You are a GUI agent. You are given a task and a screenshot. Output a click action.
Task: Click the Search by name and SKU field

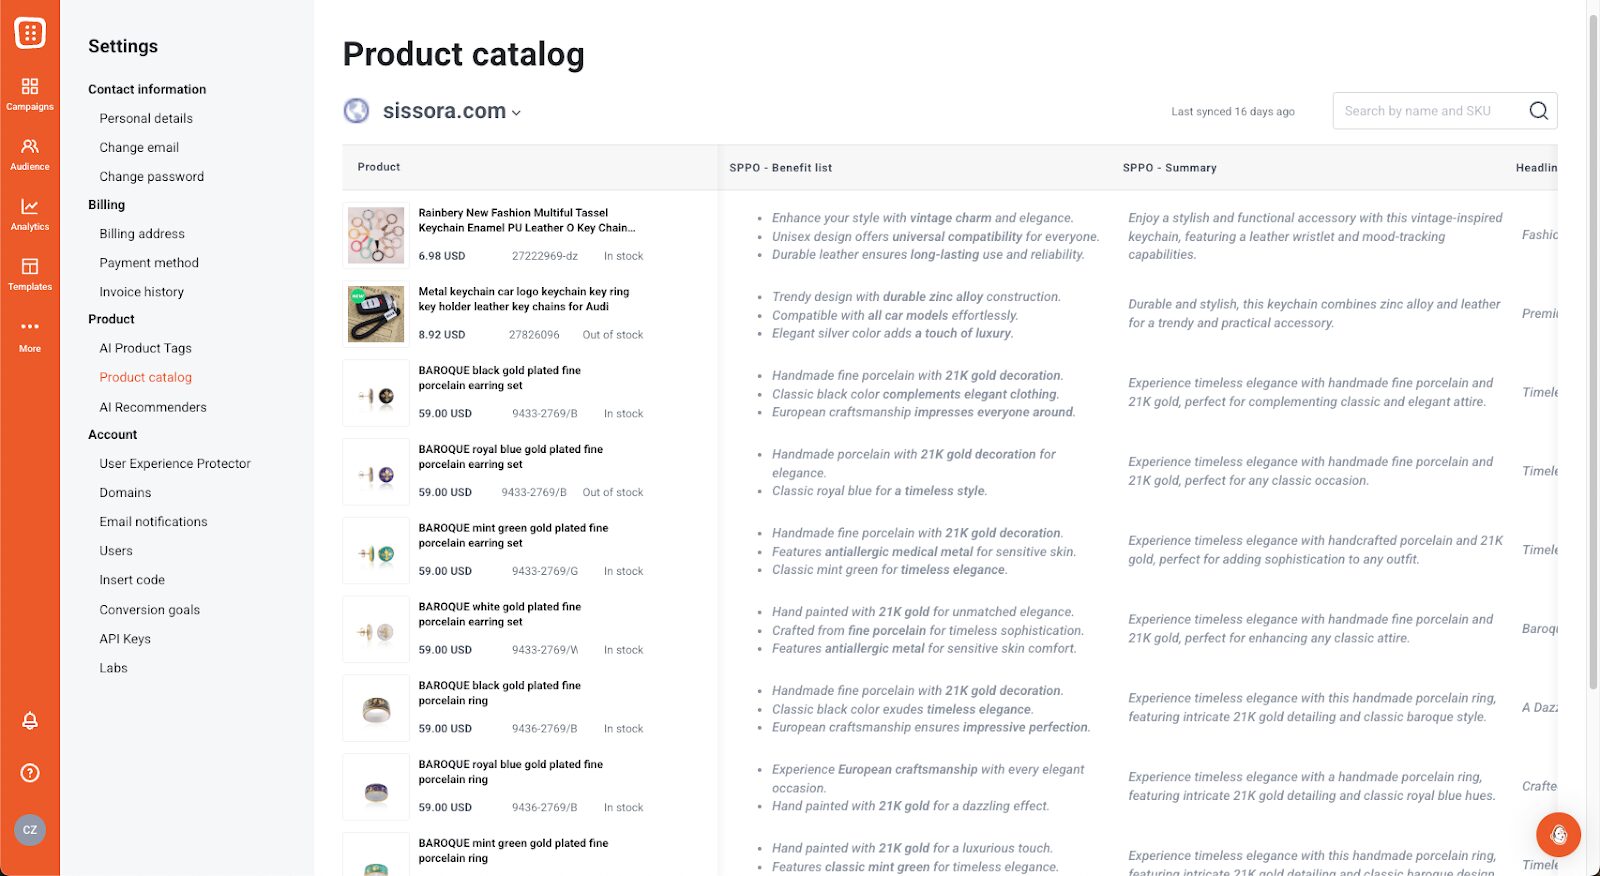click(x=1430, y=111)
